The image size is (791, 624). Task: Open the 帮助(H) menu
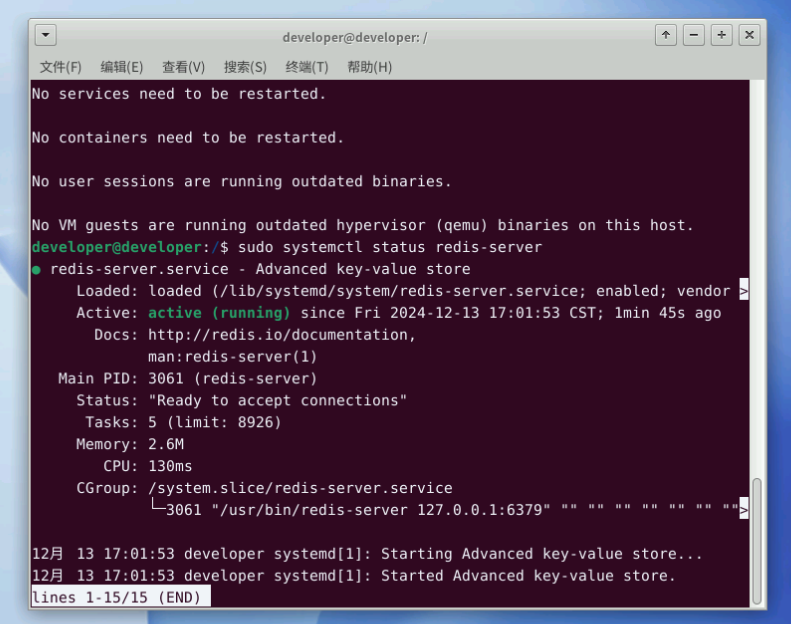pyautogui.click(x=369, y=67)
